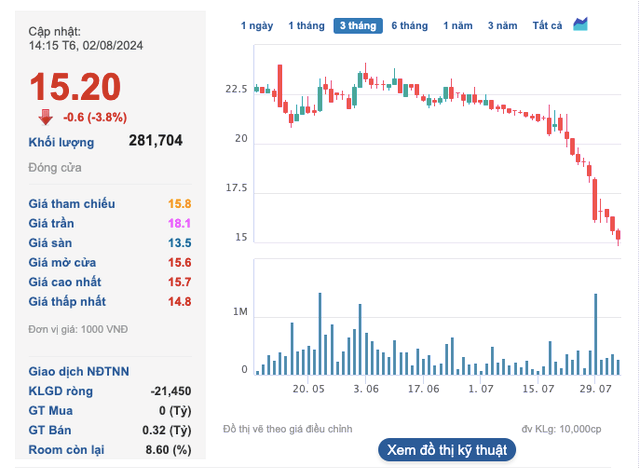Image resolution: width=640 pixels, height=469 pixels.
Task: Click the Giao dịch NĐTNN heading
Action: click(x=79, y=371)
